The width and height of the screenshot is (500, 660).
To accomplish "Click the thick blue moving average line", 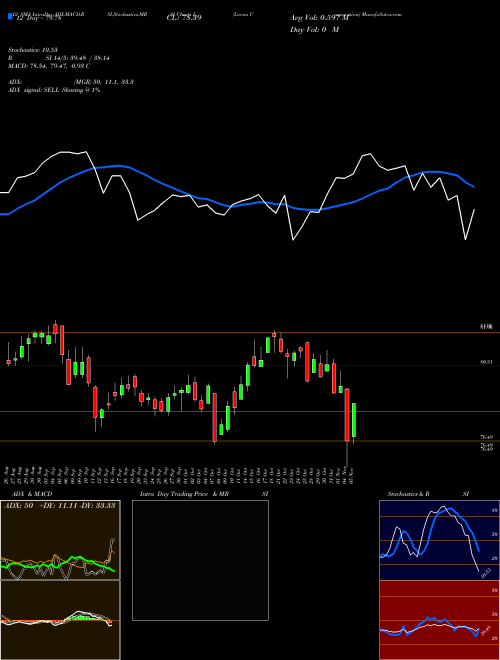I will click(236, 206).
